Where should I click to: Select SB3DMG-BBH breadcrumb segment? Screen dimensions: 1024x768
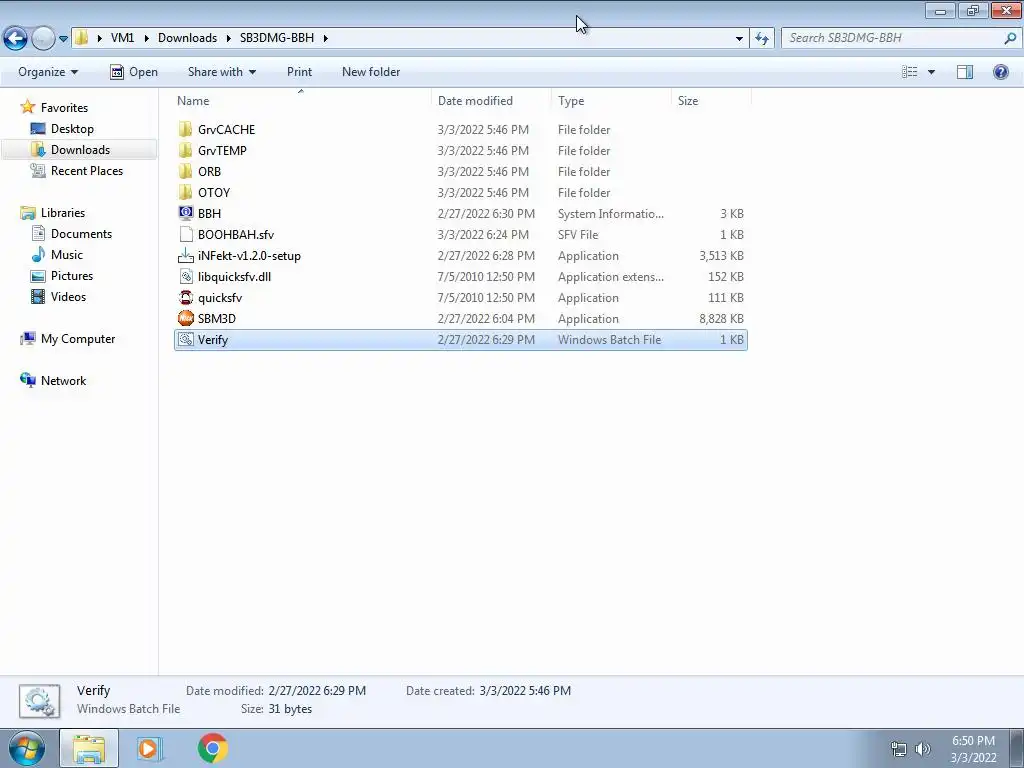click(277, 38)
